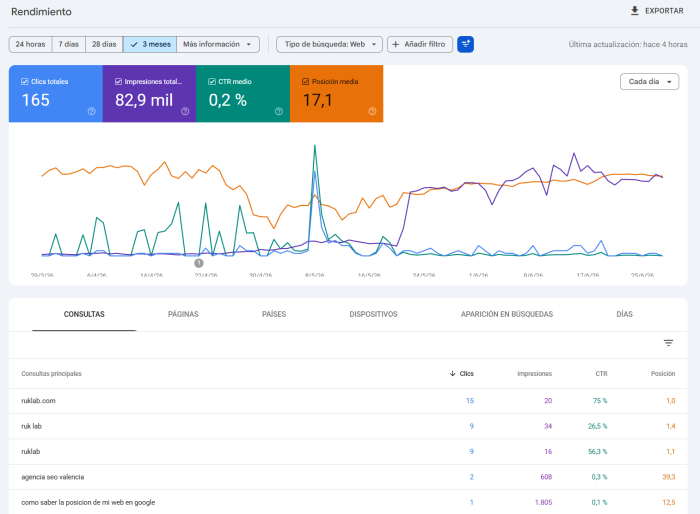Click the tallest spike in the performance chart

point(315,146)
